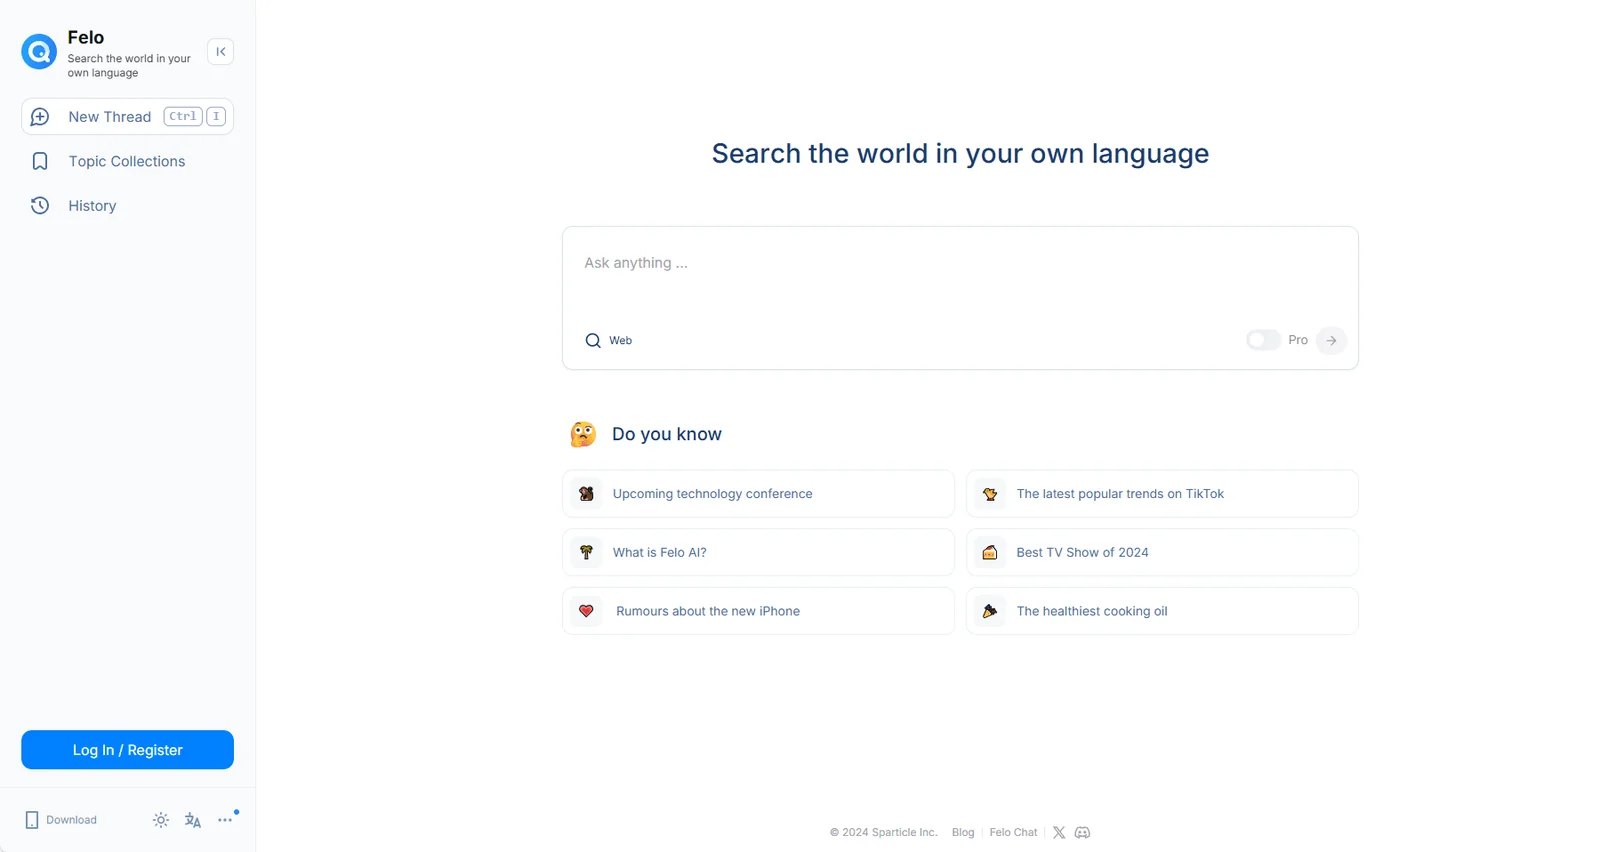
Task: Enable the Pro search toggle
Action: point(1263,340)
